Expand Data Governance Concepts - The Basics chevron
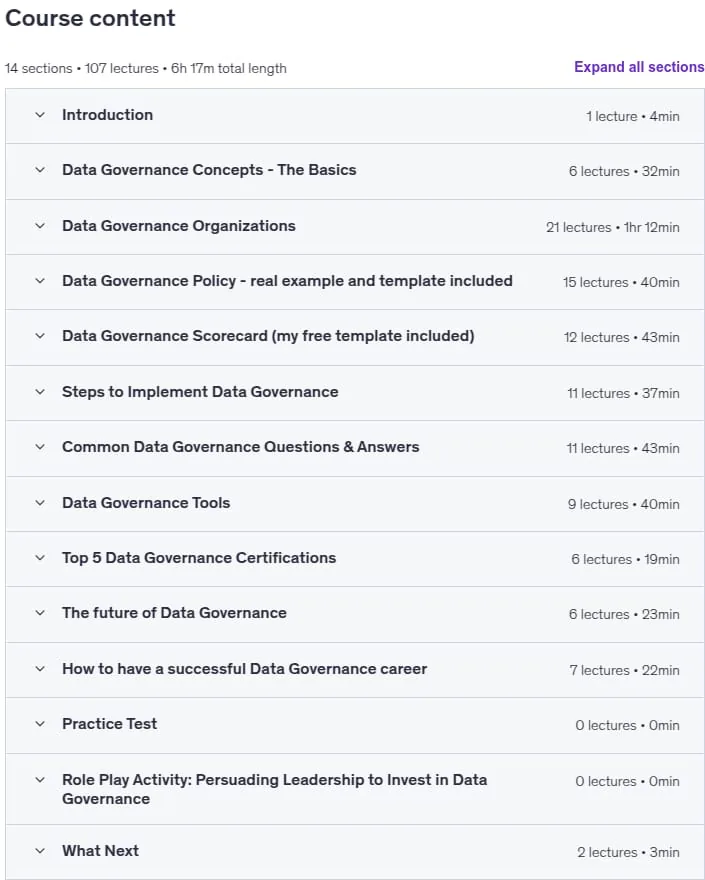 point(40,170)
